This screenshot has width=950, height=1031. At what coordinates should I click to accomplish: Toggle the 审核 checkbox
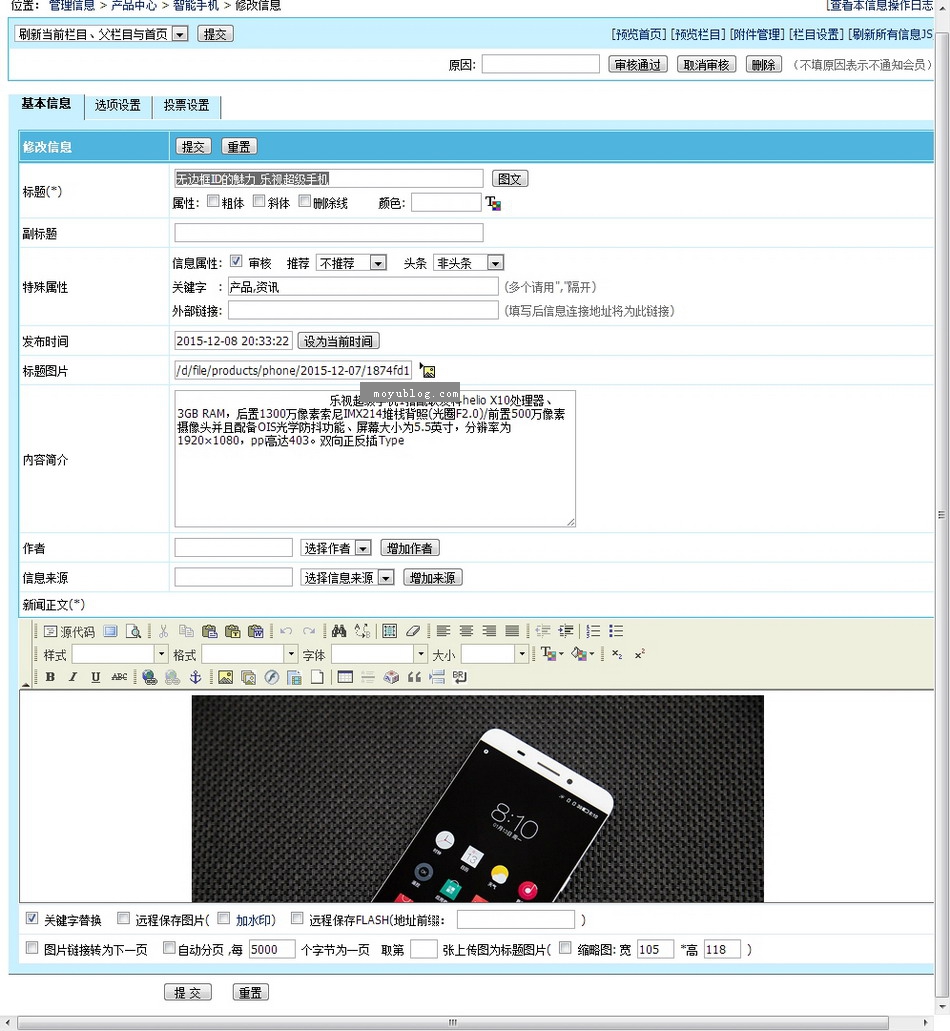[236, 262]
